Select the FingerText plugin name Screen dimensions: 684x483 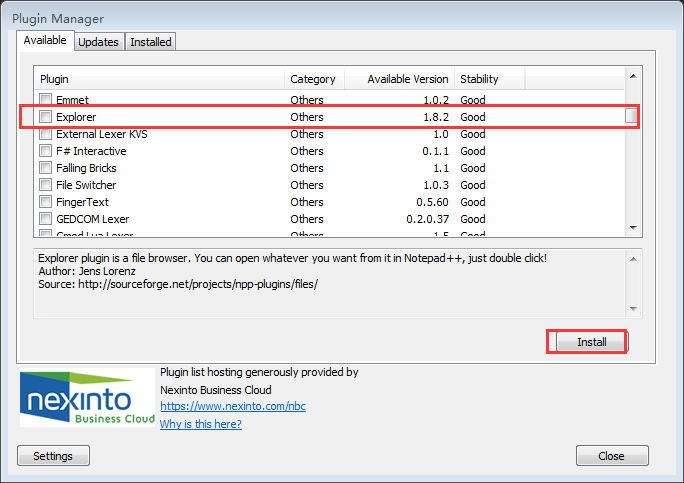tap(82, 202)
